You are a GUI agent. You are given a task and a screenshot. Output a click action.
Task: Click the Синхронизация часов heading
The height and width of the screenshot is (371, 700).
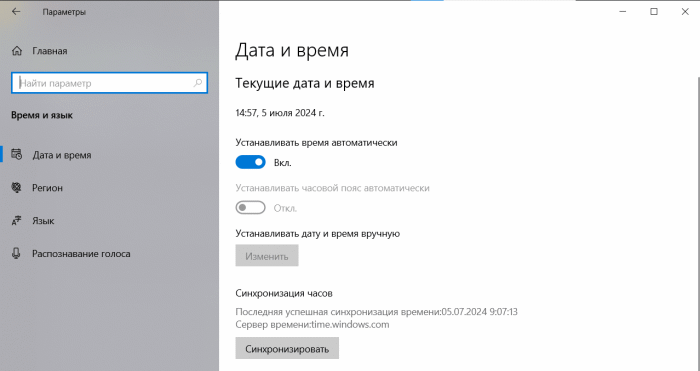284,293
